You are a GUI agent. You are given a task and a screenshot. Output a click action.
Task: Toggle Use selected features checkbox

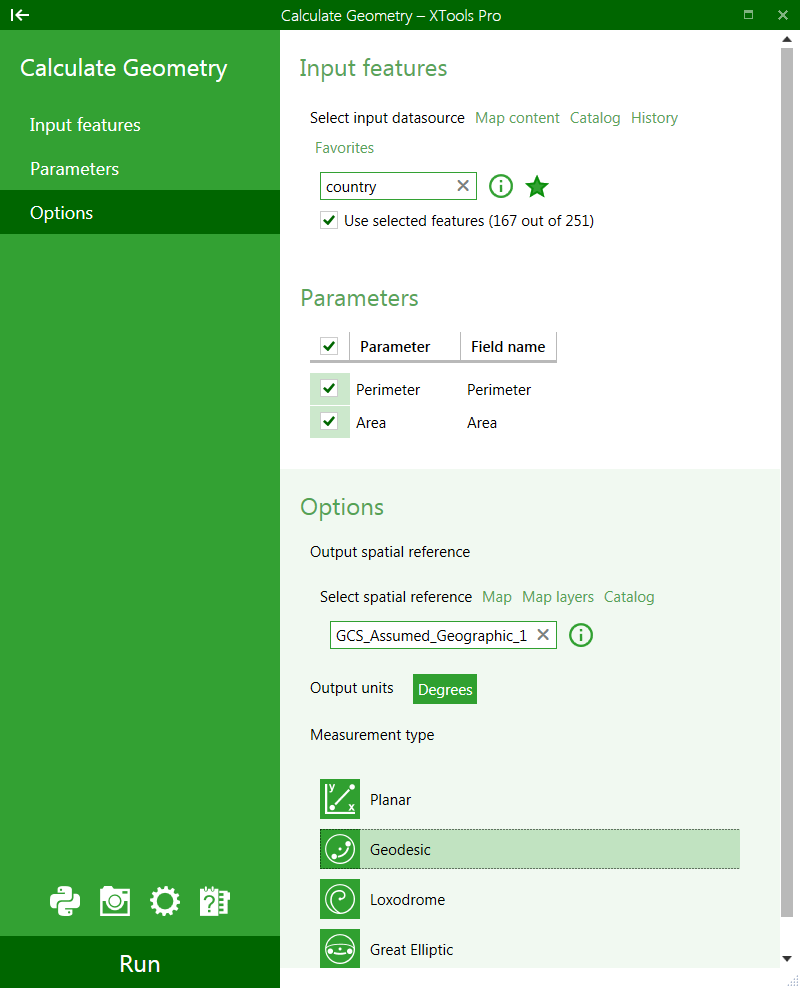(329, 221)
